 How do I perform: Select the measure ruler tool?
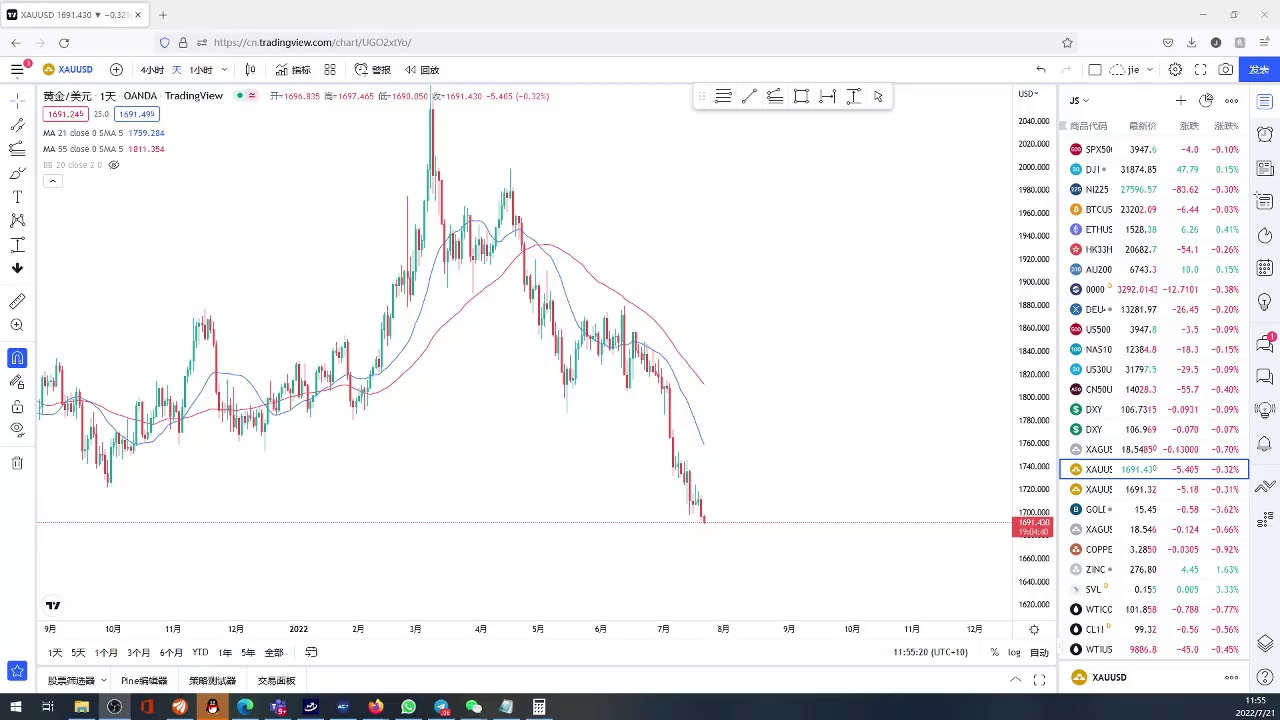[17, 301]
